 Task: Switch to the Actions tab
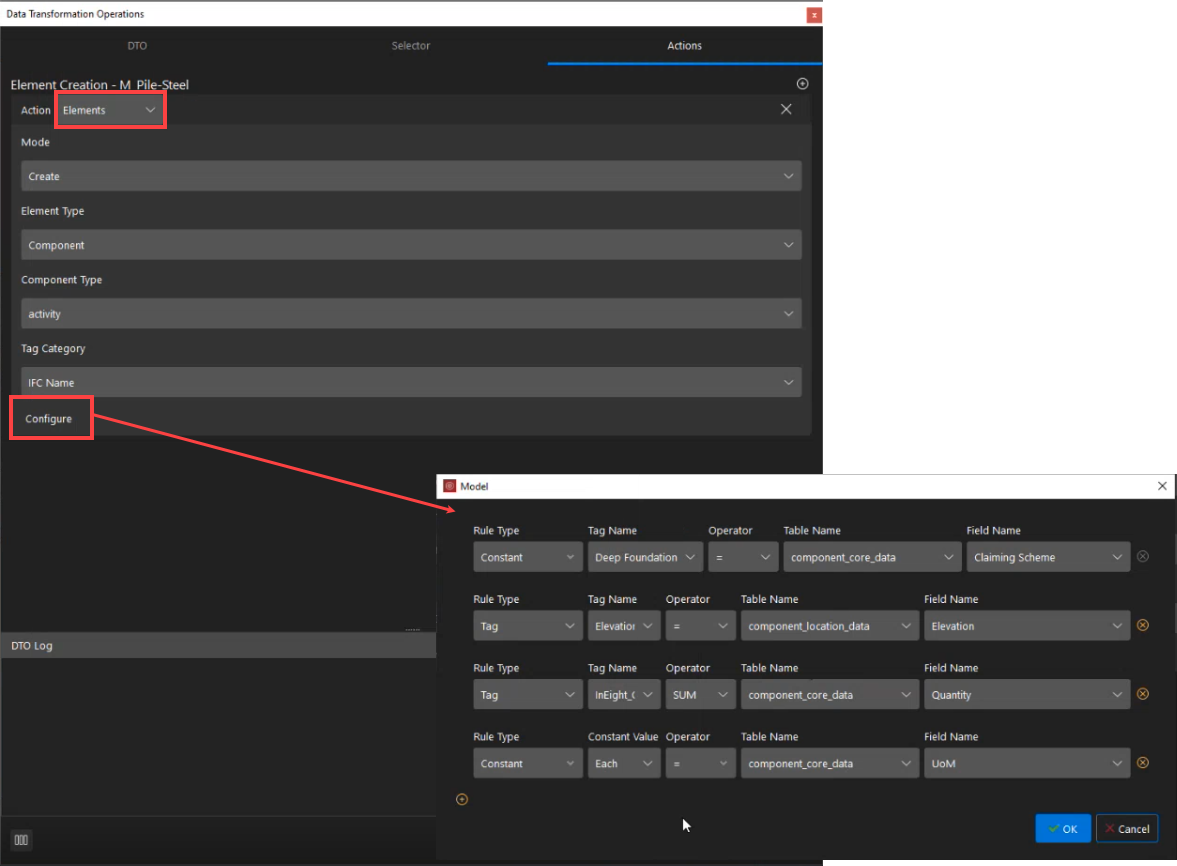(685, 46)
